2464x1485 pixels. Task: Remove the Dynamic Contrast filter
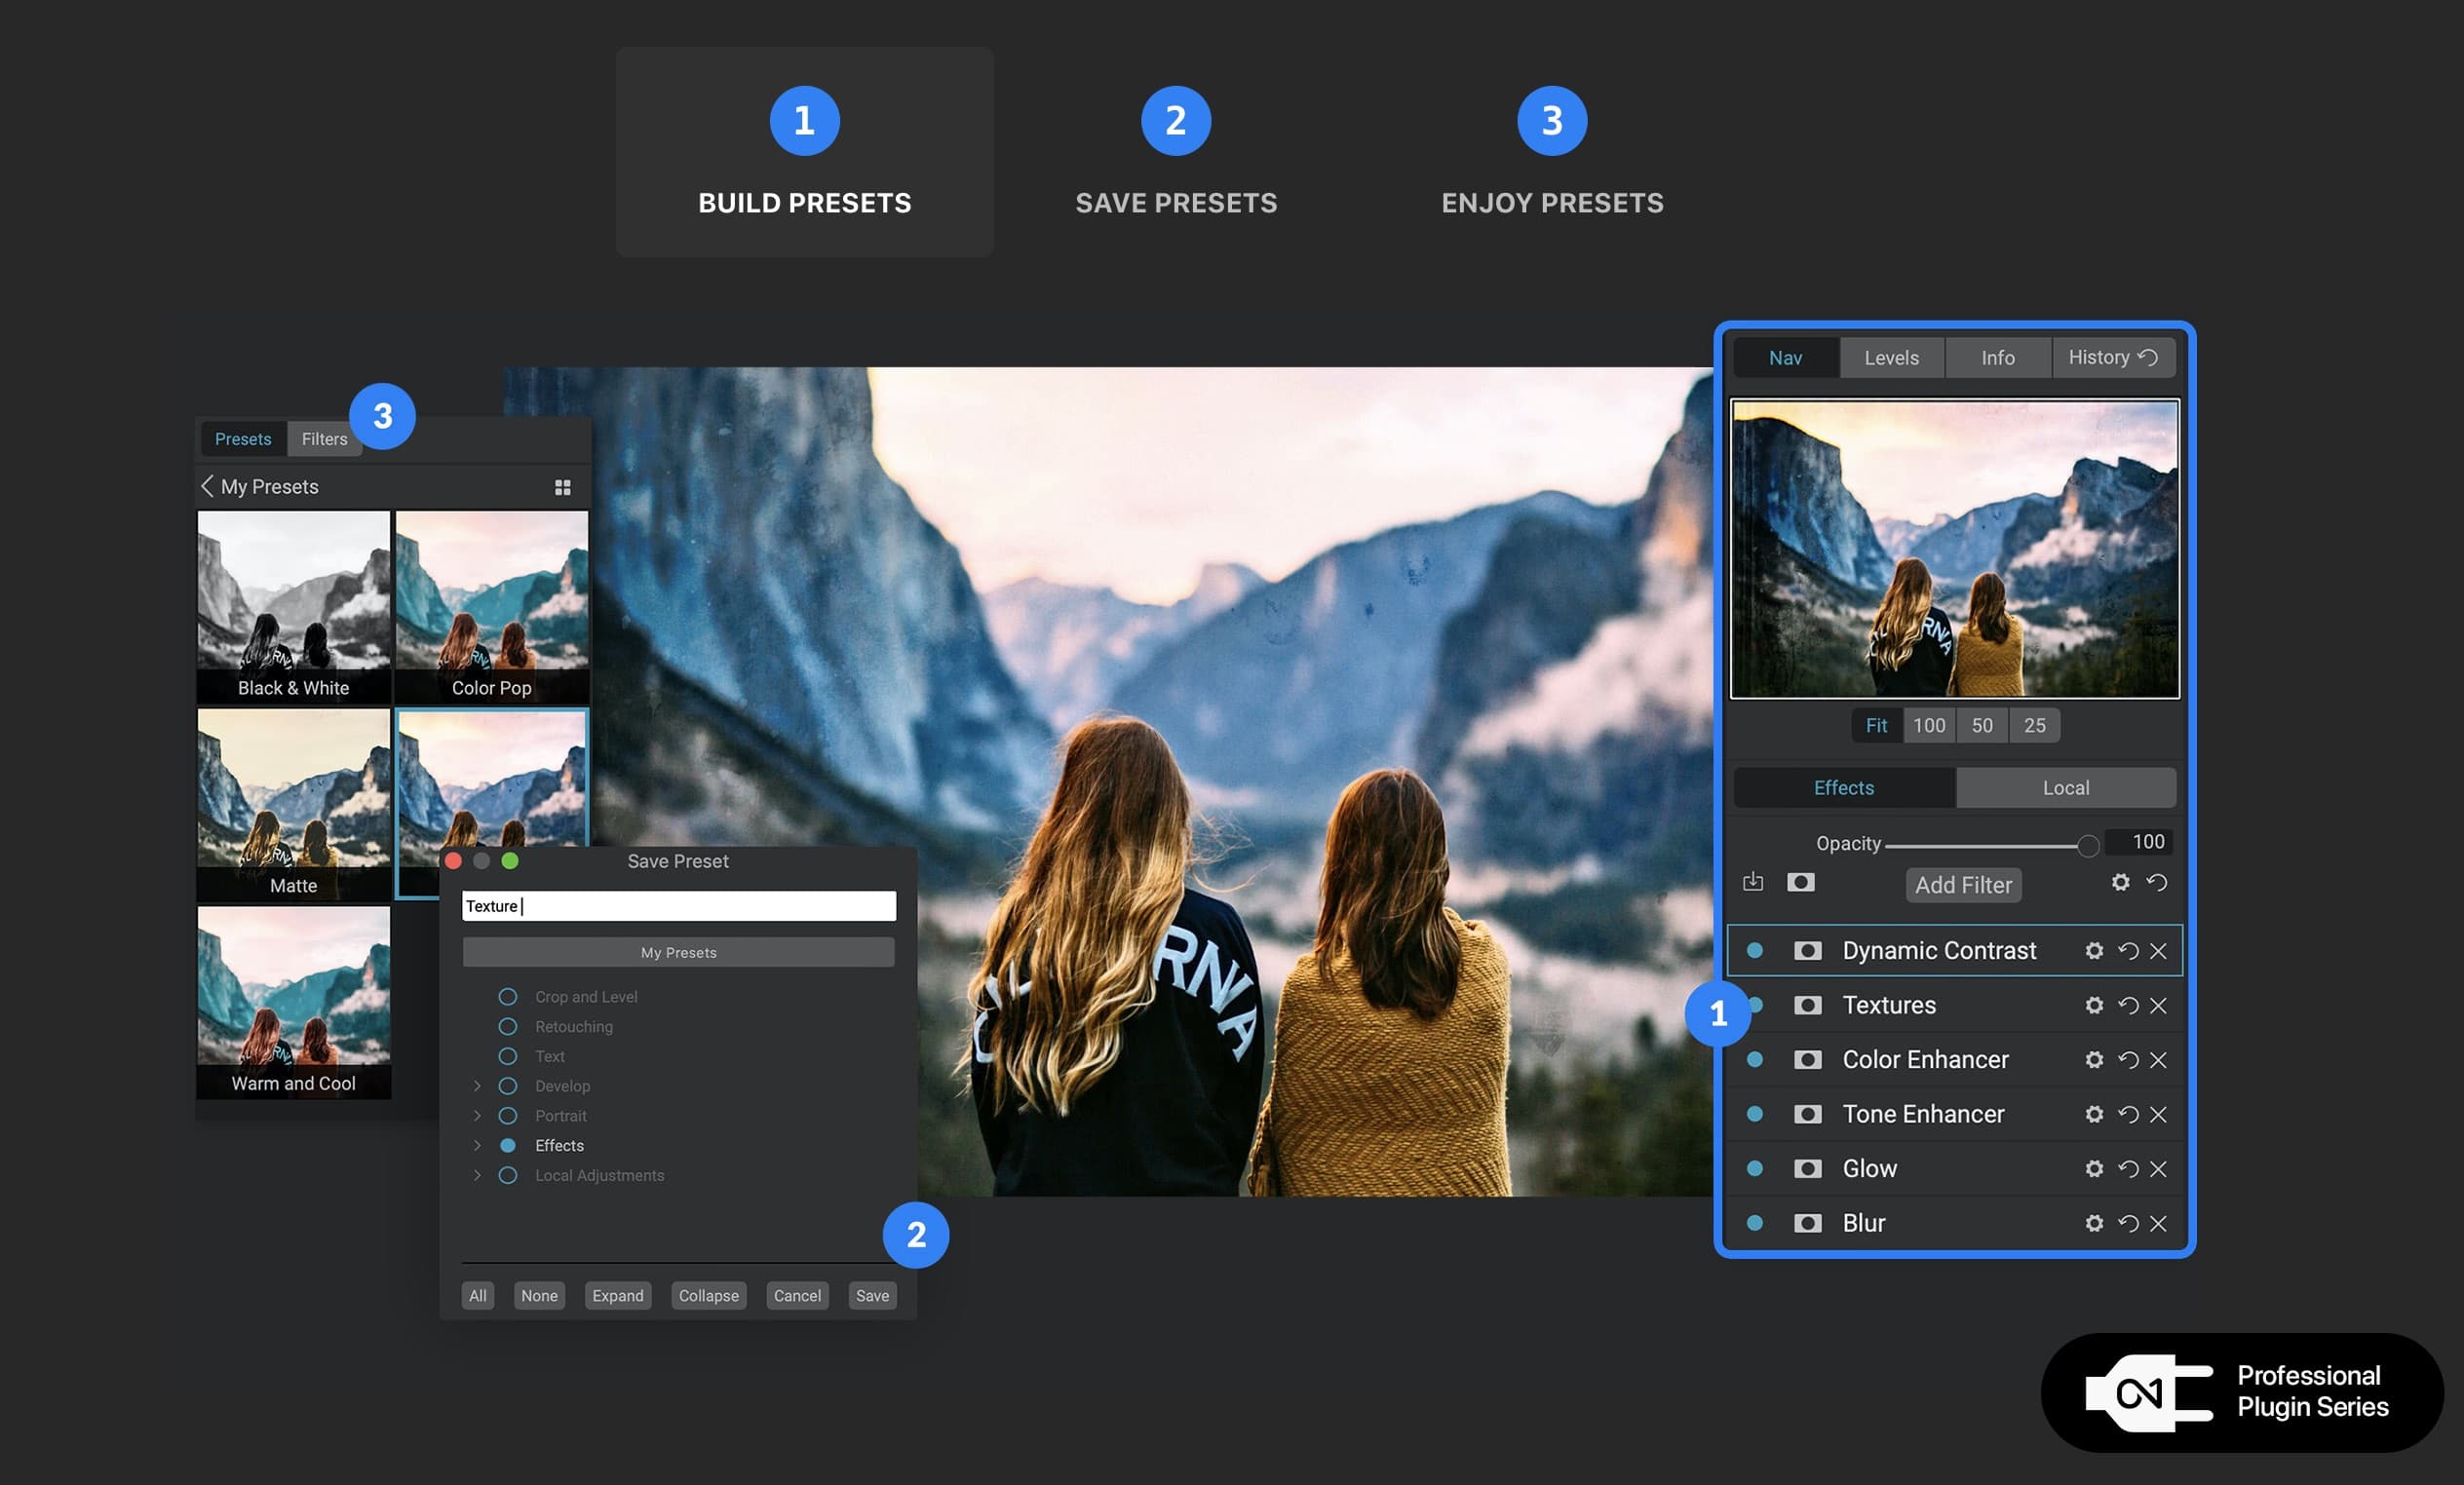pyautogui.click(x=2158, y=950)
